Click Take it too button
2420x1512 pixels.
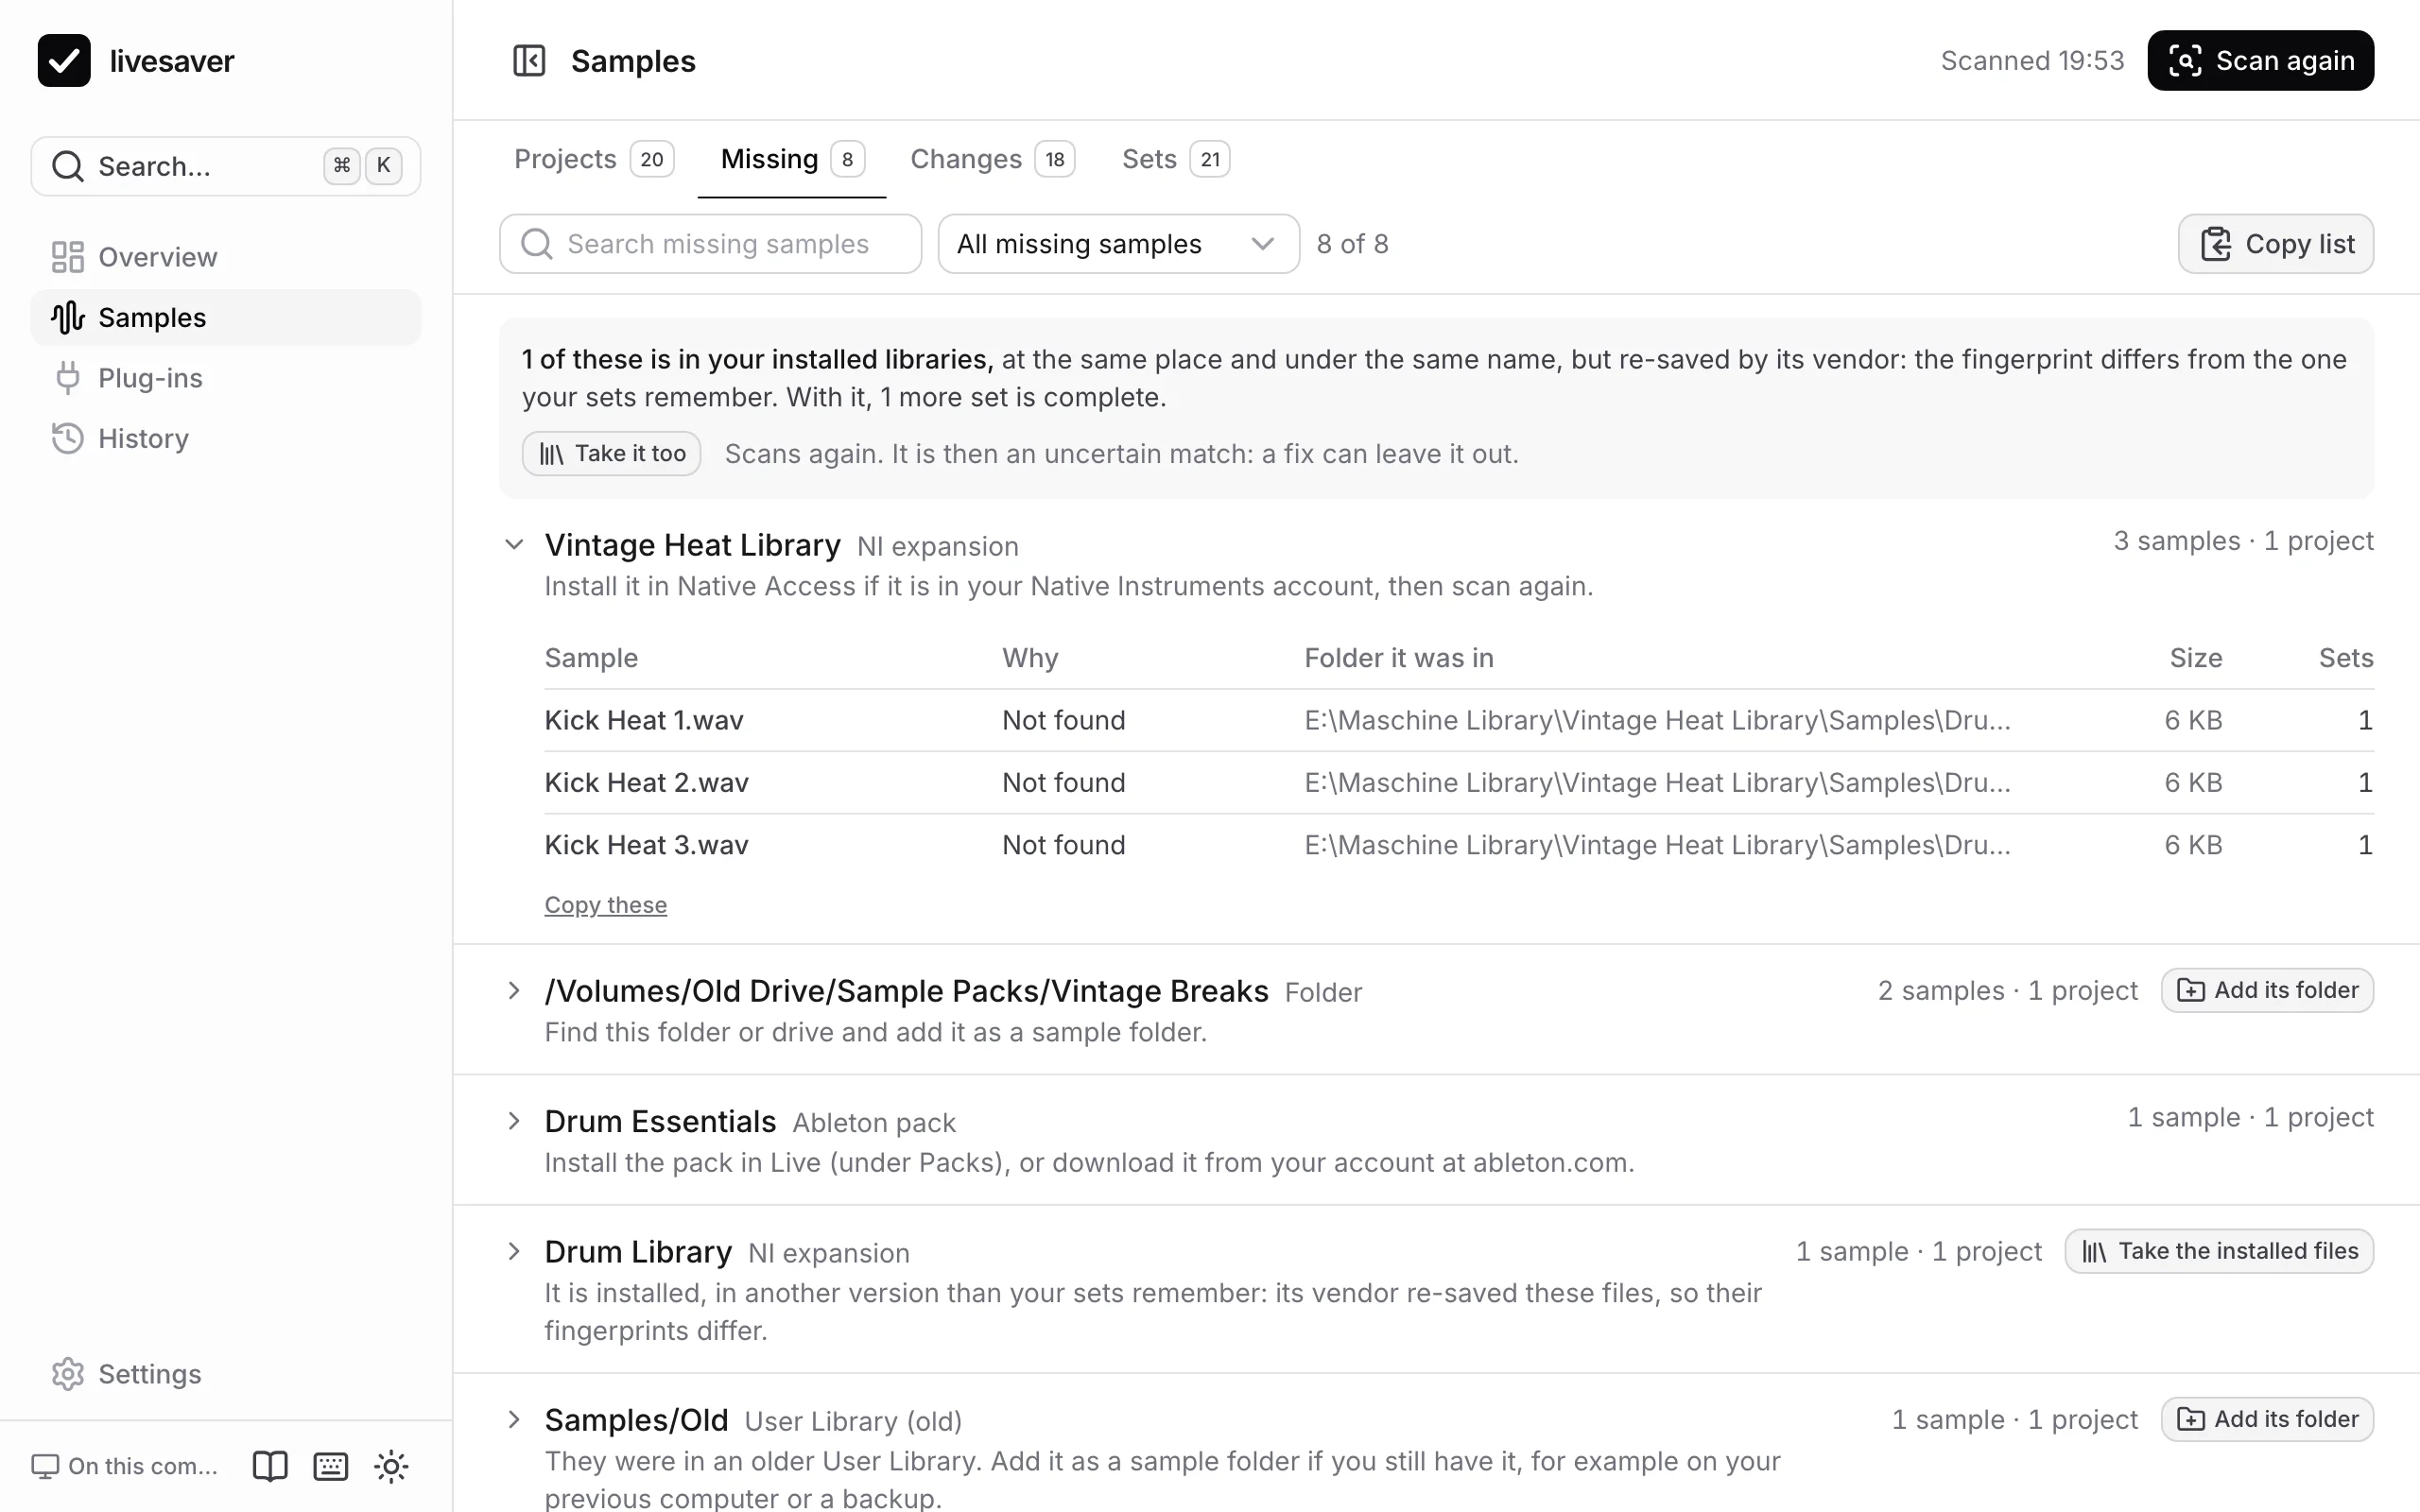611,454
